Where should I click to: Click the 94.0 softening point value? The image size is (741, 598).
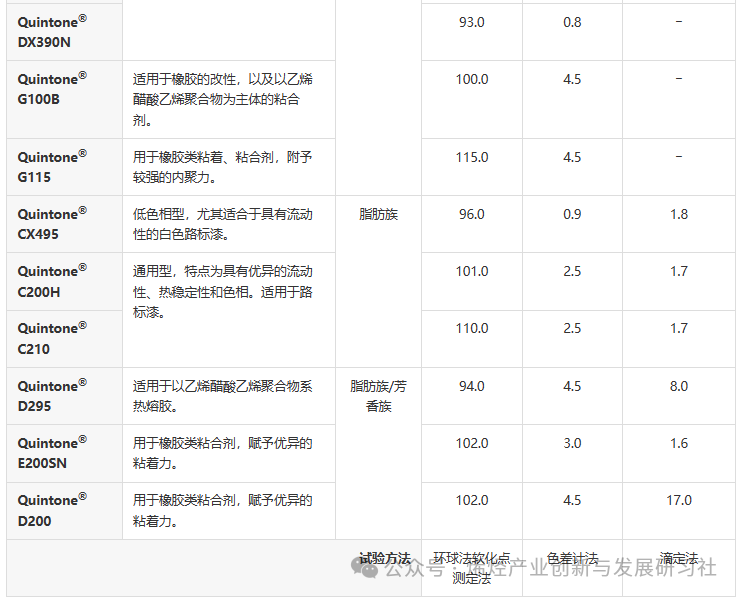[x=472, y=387]
